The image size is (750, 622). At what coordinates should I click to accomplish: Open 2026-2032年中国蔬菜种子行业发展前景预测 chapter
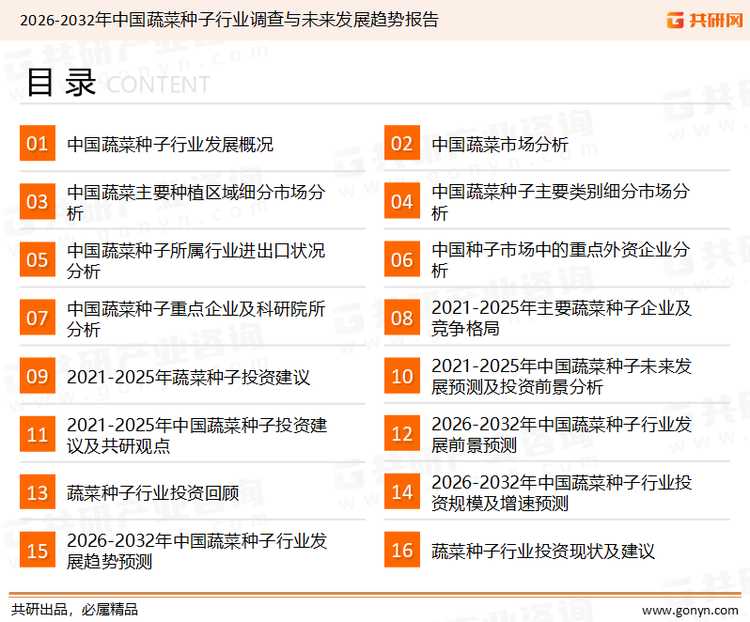[x=560, y=434]
